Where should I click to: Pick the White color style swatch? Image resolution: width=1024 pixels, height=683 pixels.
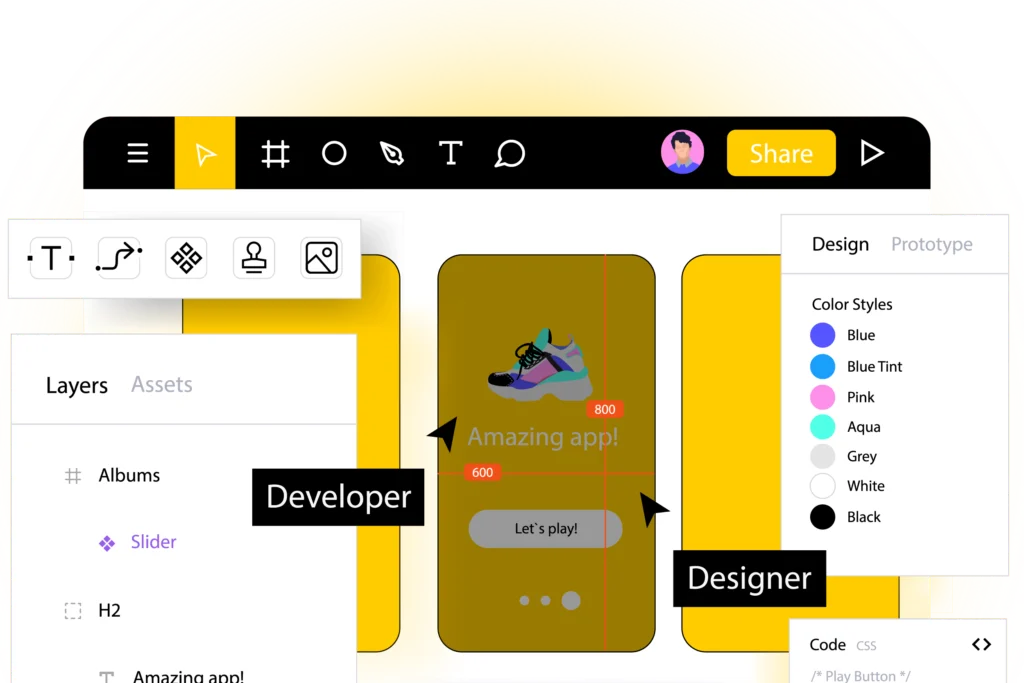coord(823,486)
